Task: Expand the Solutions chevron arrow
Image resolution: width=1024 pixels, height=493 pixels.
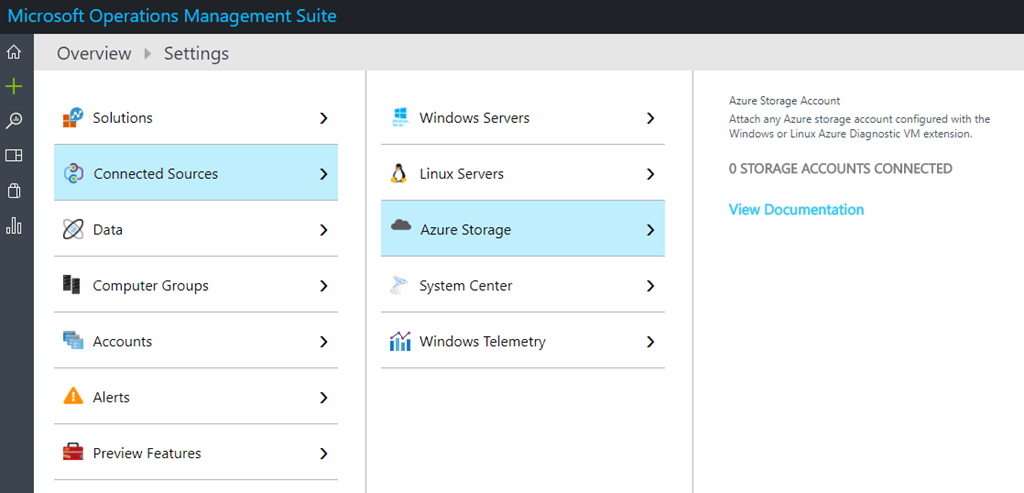Action: 323,118
